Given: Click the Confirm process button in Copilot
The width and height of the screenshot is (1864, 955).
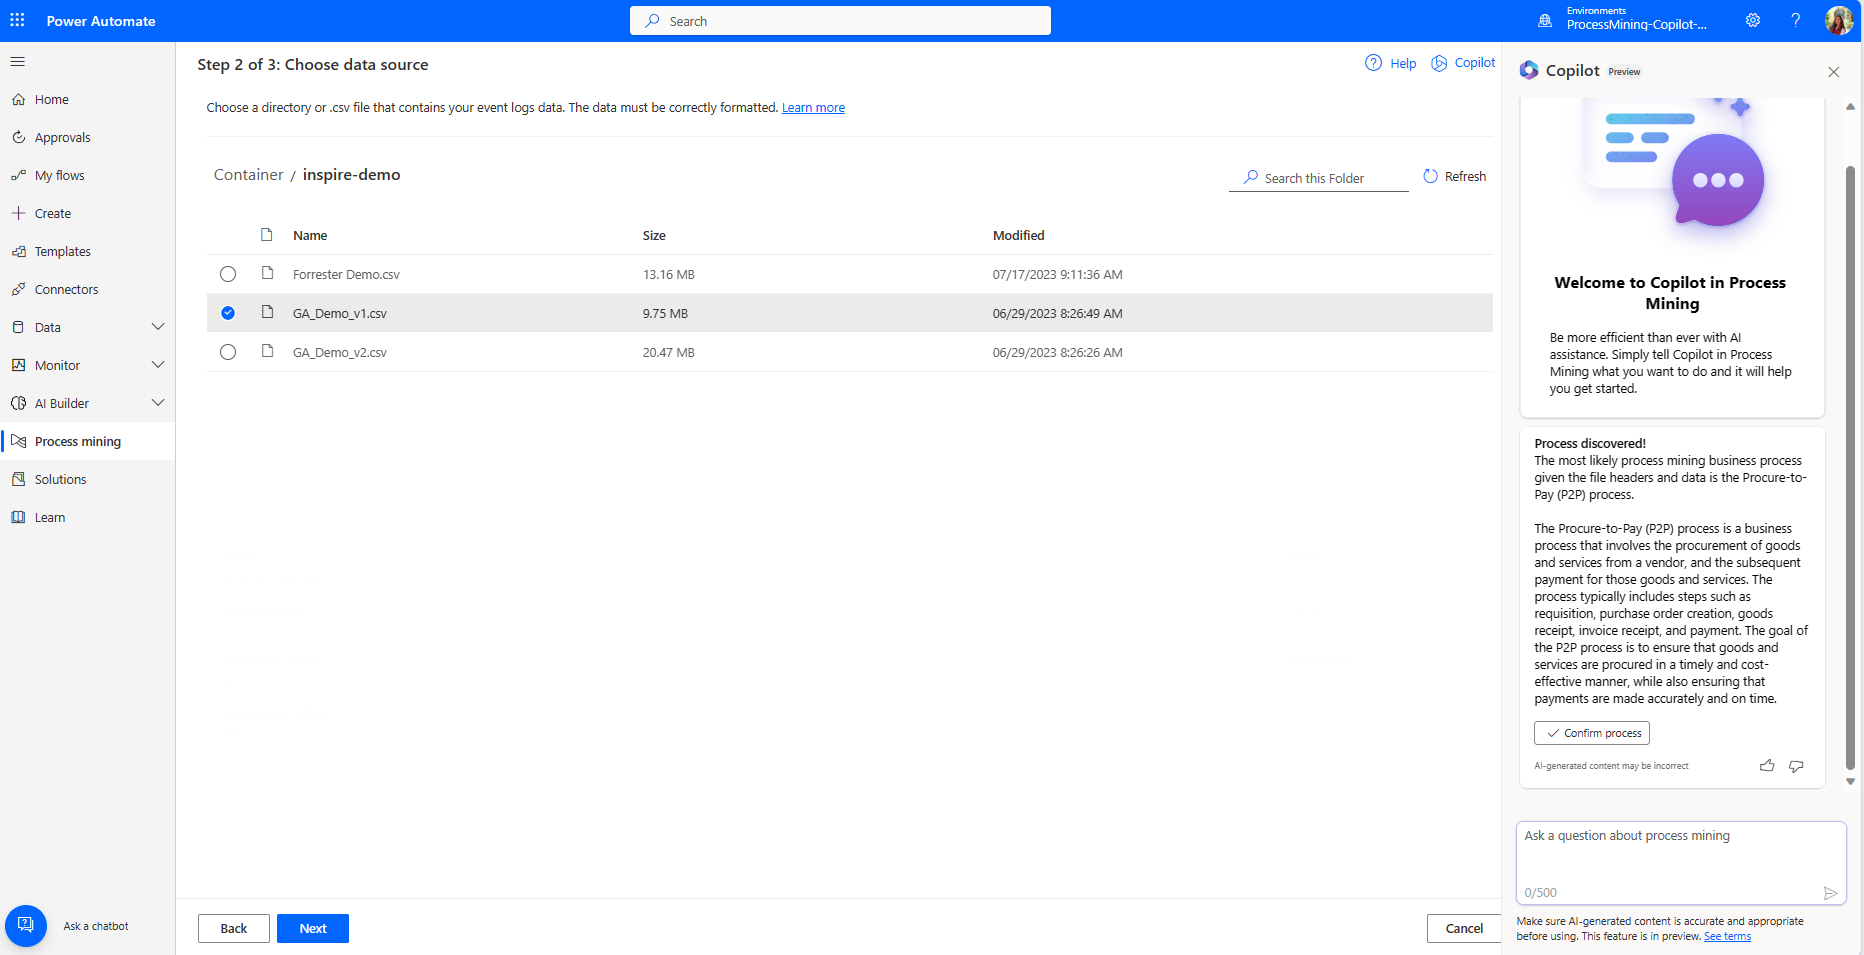Looking at the screenshot, I should coord(1591,733).
